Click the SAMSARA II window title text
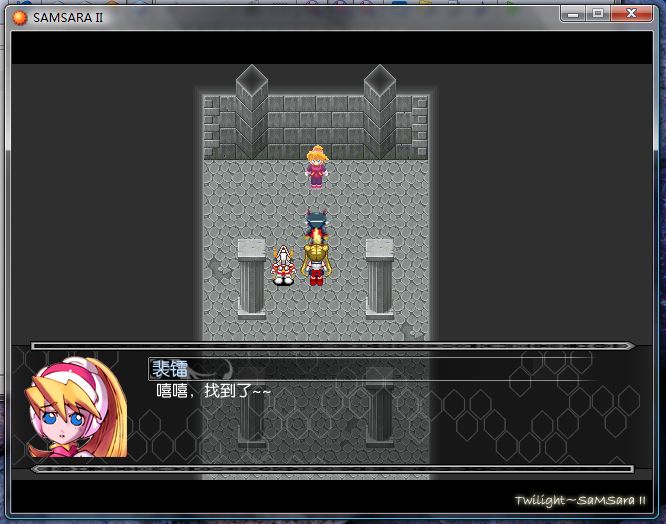Image resolution: width=666 pixels, height=524 pixels. 68,18
